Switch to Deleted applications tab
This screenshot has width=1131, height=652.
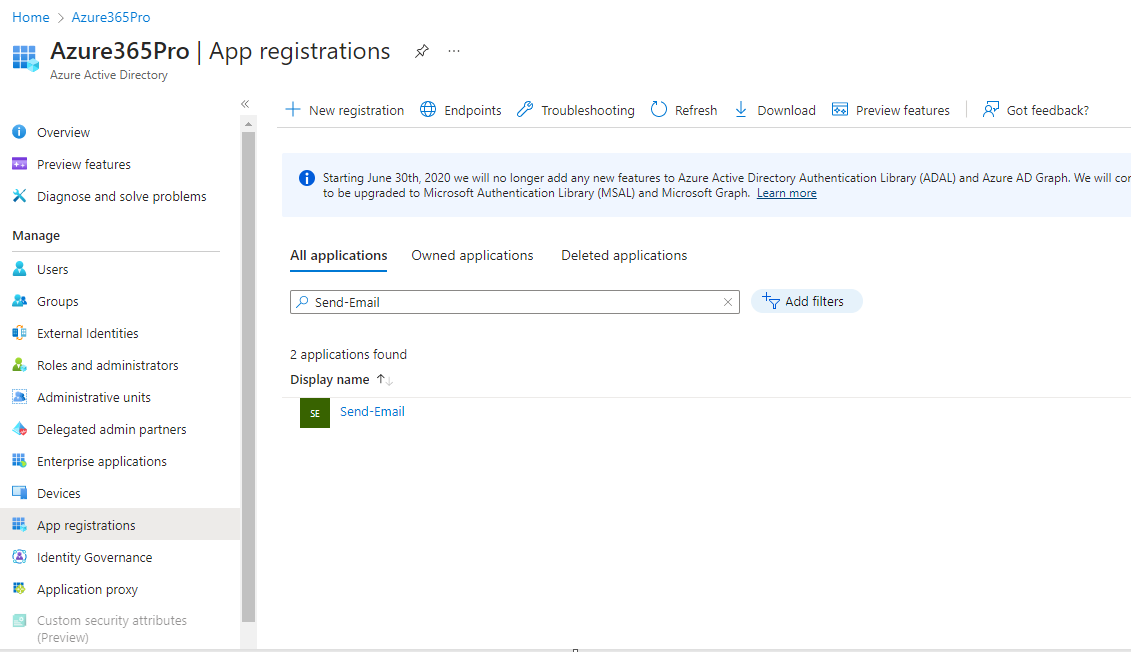(624, 255)
